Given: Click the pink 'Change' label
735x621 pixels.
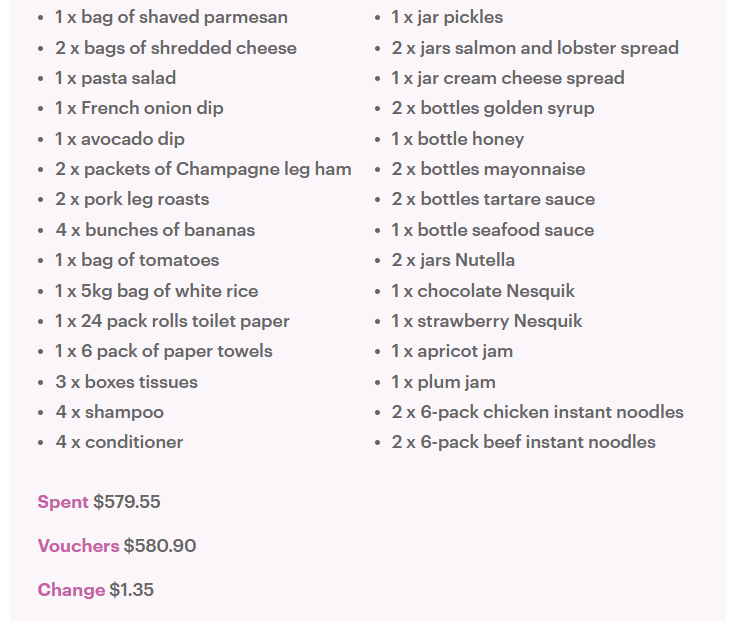Looking at the screenshot, I should coord(71,590).
